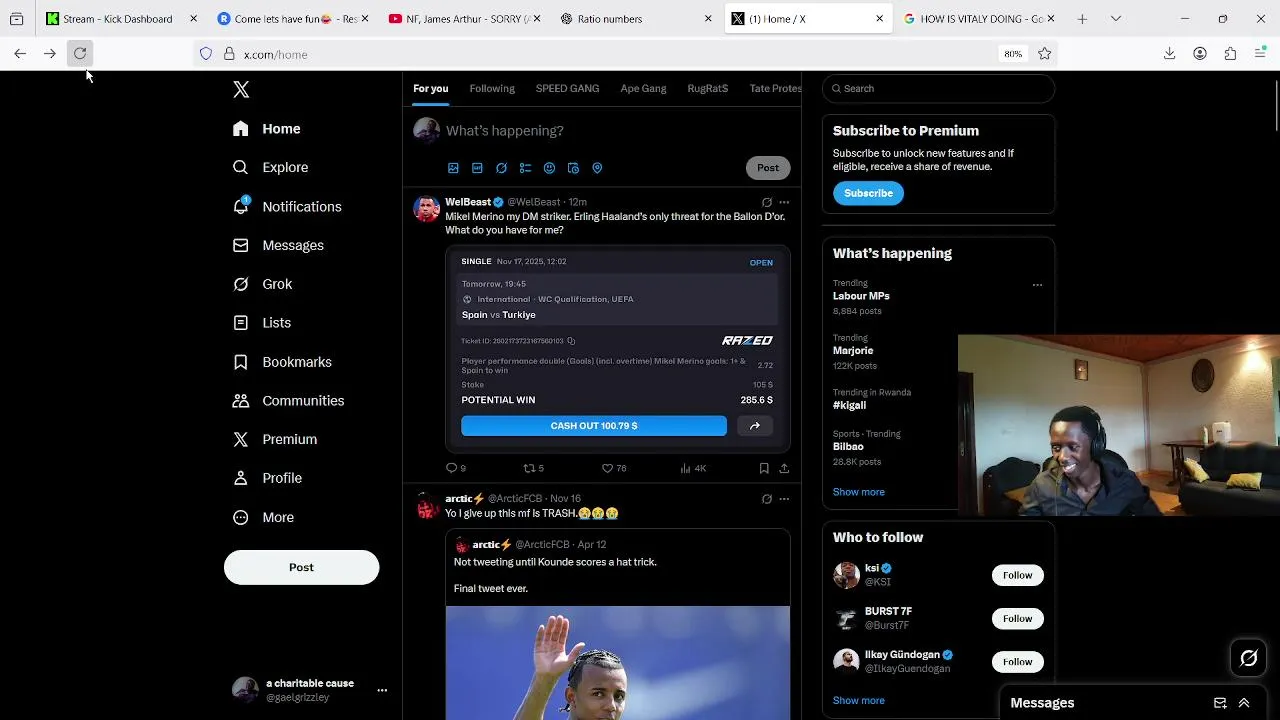
Task: Switch to the Ape Gang tab
Action: click(x=643, y=89)
